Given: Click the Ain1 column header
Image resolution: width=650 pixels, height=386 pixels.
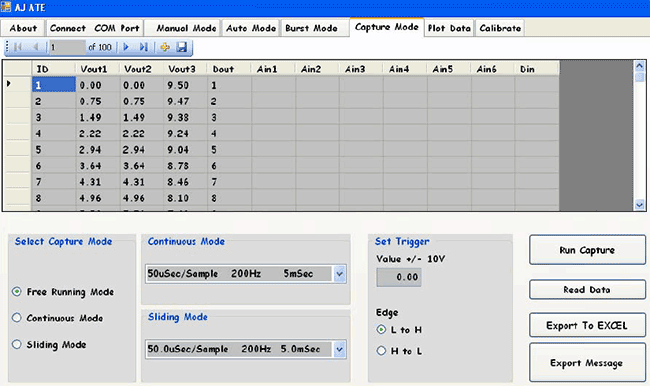Looking at the screenshot, I should click(273, 69).
